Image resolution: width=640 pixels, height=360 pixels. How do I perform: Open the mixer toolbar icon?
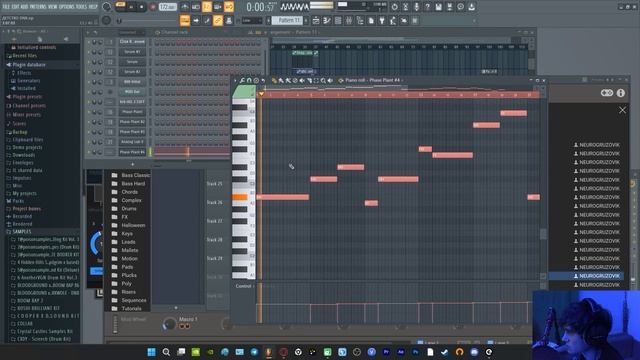(349, 20)
